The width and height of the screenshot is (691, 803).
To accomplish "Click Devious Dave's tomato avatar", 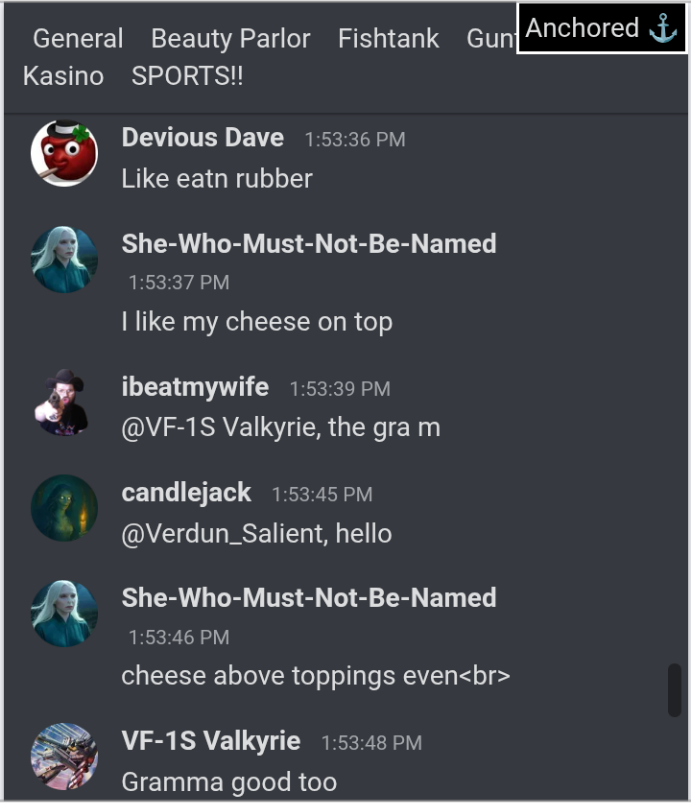I will 64,153.
